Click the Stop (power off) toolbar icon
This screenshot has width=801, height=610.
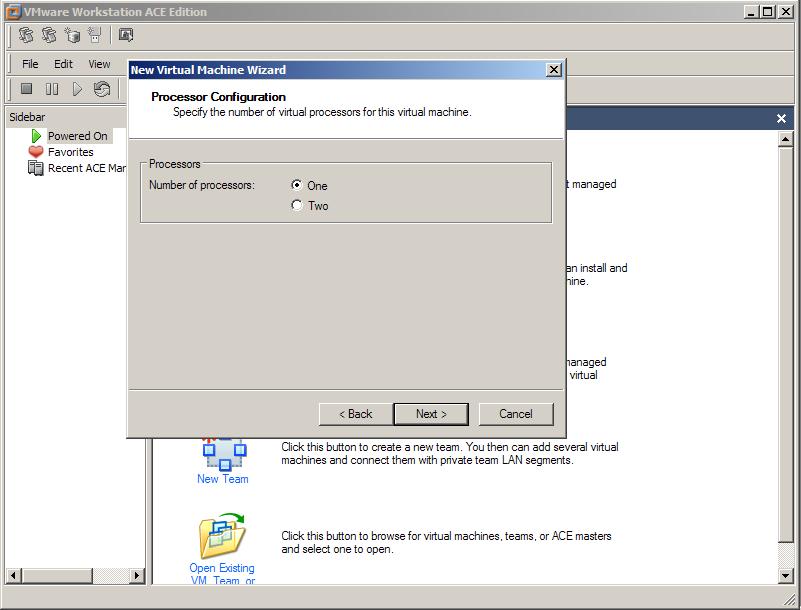click(x=27, y=89)
